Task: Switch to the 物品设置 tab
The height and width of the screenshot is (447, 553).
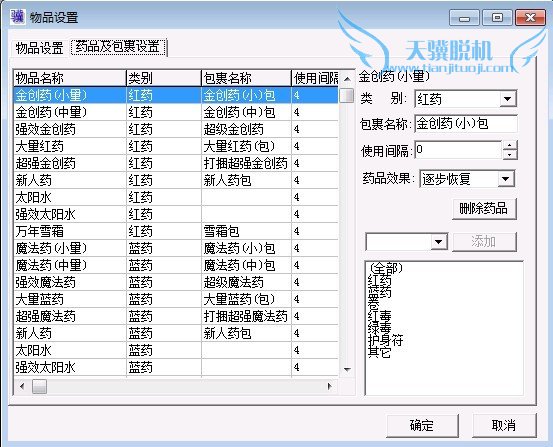Action: 40,48
